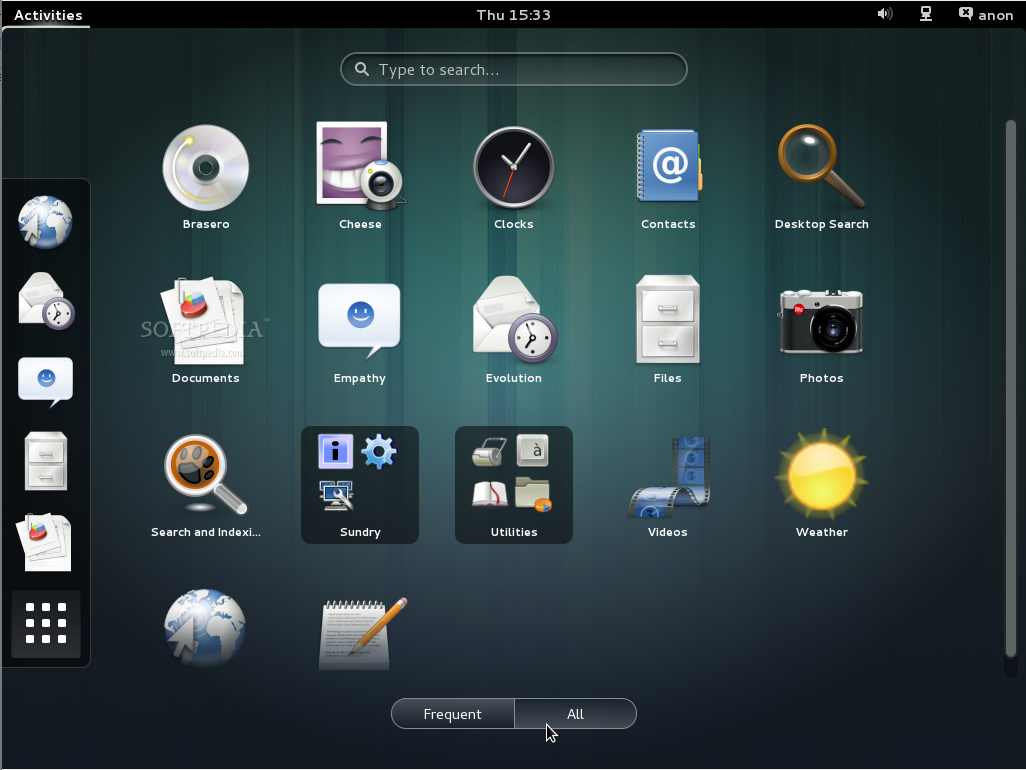Launch the Videos player
This screenshot has height=770, width=1026.
point(668,485)
